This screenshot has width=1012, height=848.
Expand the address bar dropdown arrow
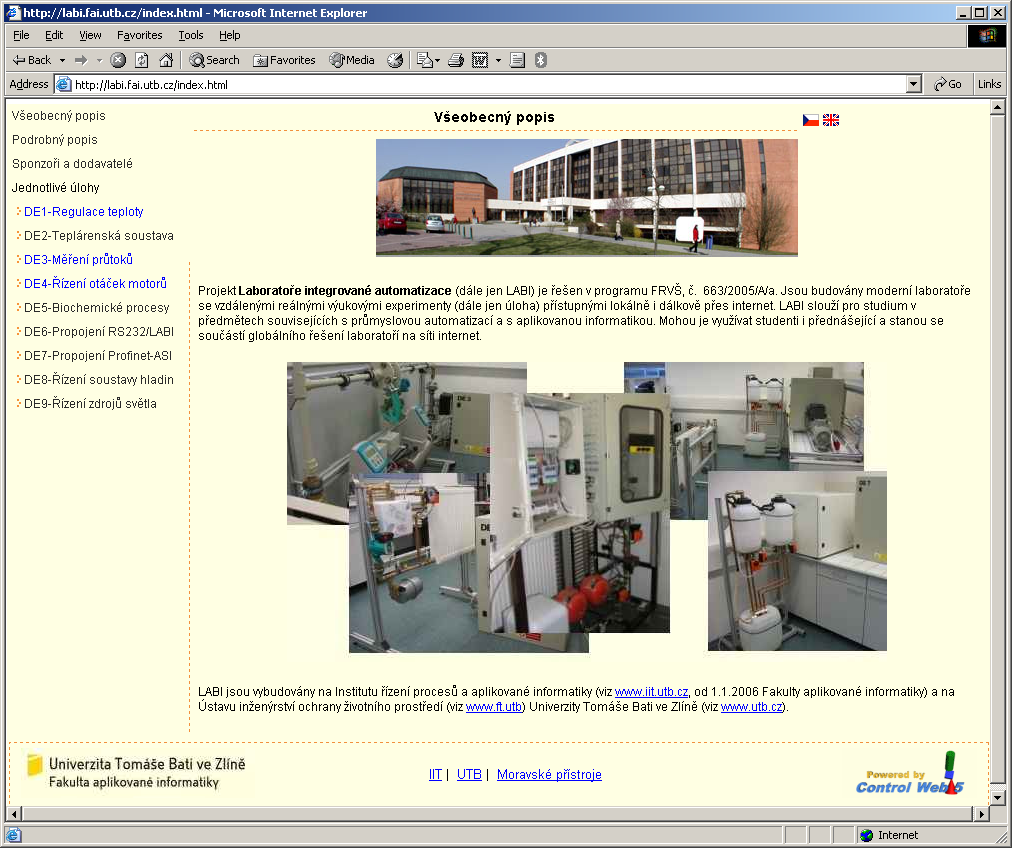(x=913, y=85)
